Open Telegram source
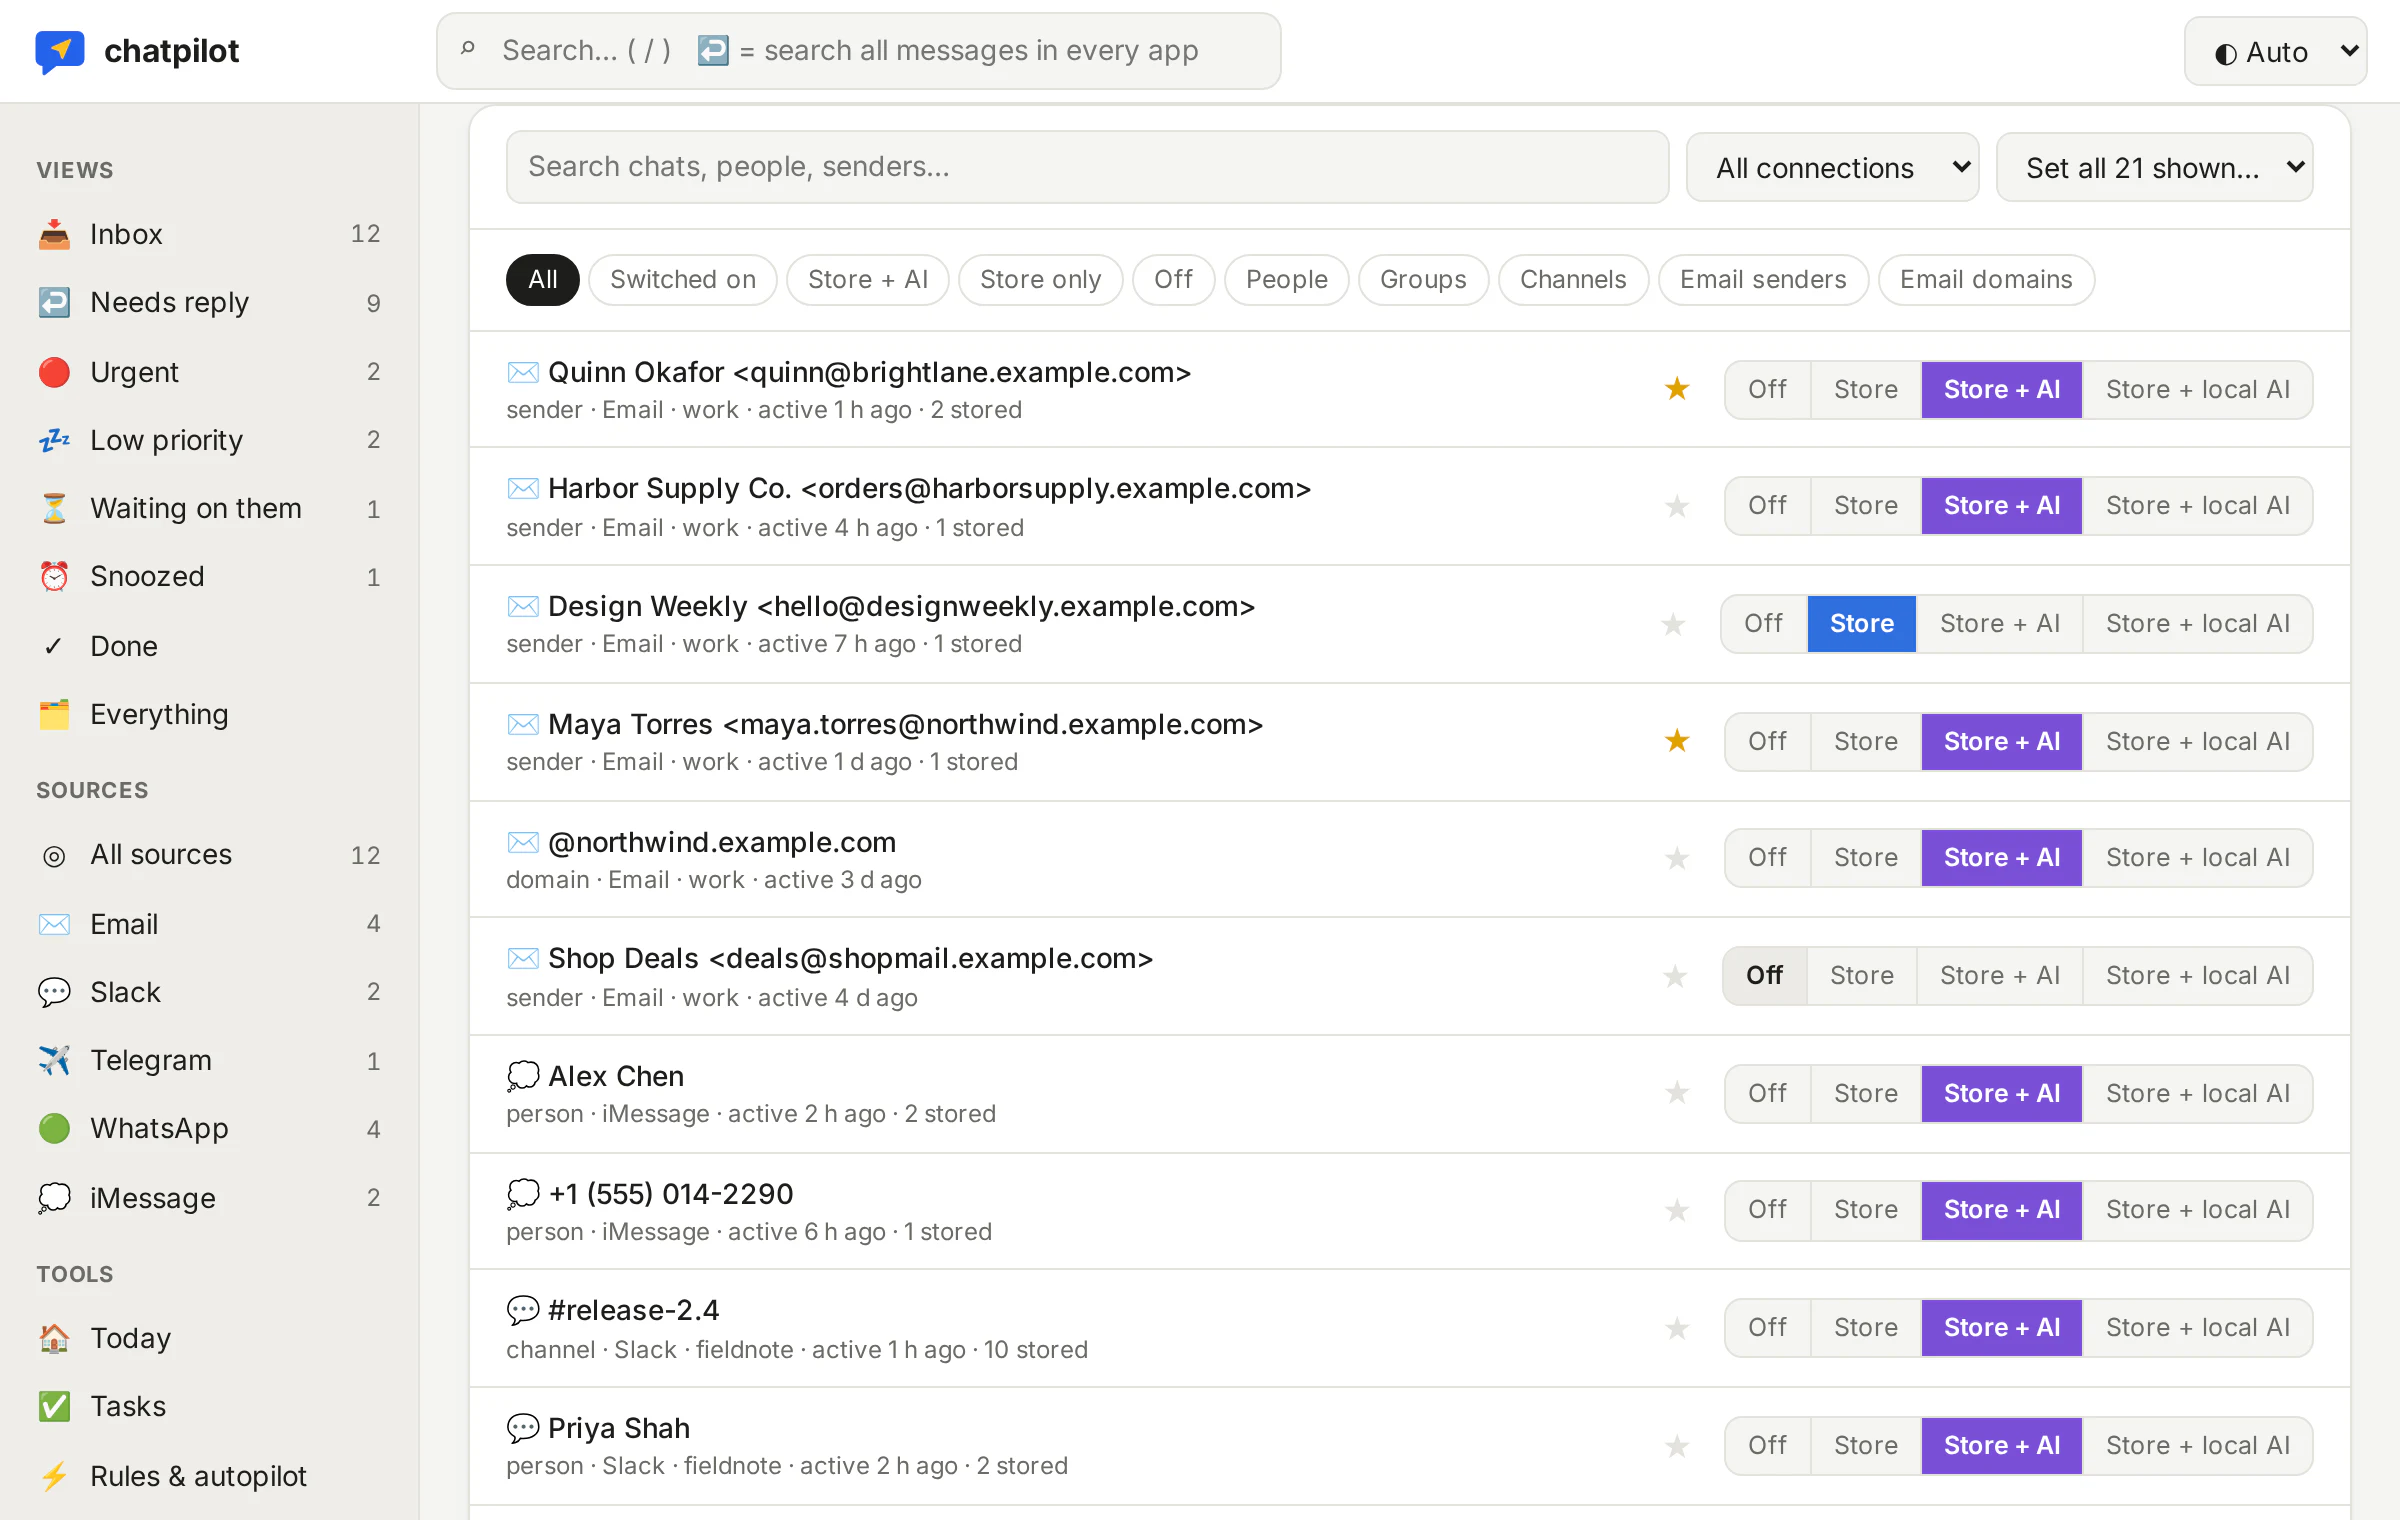This screenshot has width=2400, height=1520. 209,1060
